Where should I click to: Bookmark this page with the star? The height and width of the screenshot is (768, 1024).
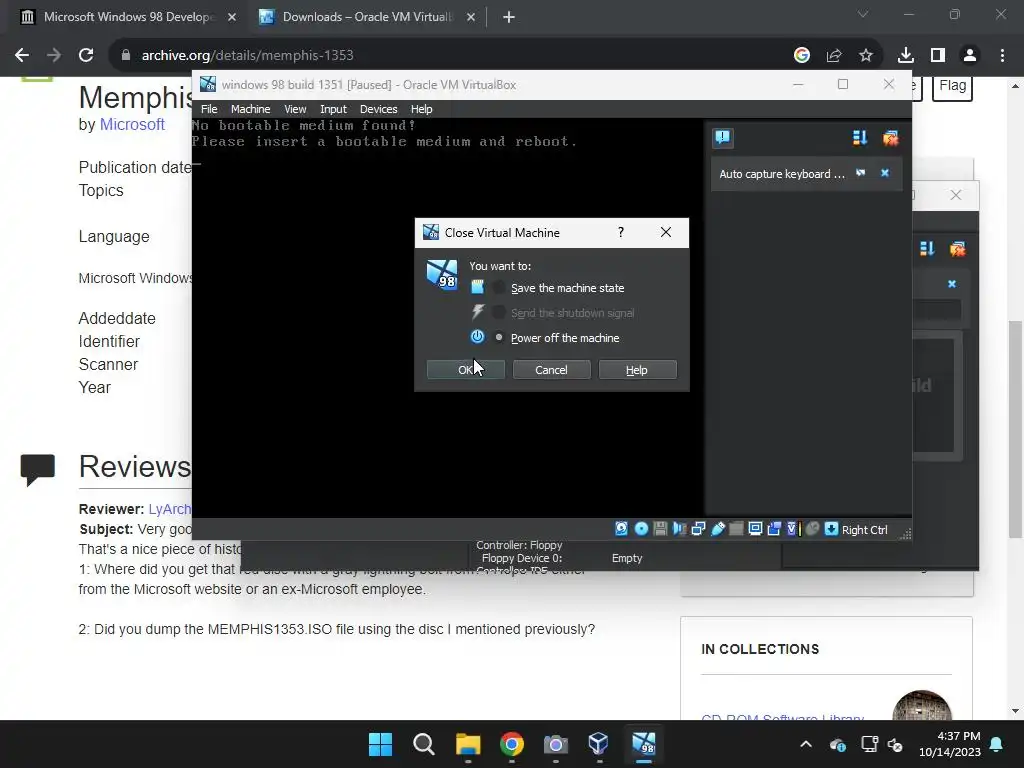tap(866, 55)
